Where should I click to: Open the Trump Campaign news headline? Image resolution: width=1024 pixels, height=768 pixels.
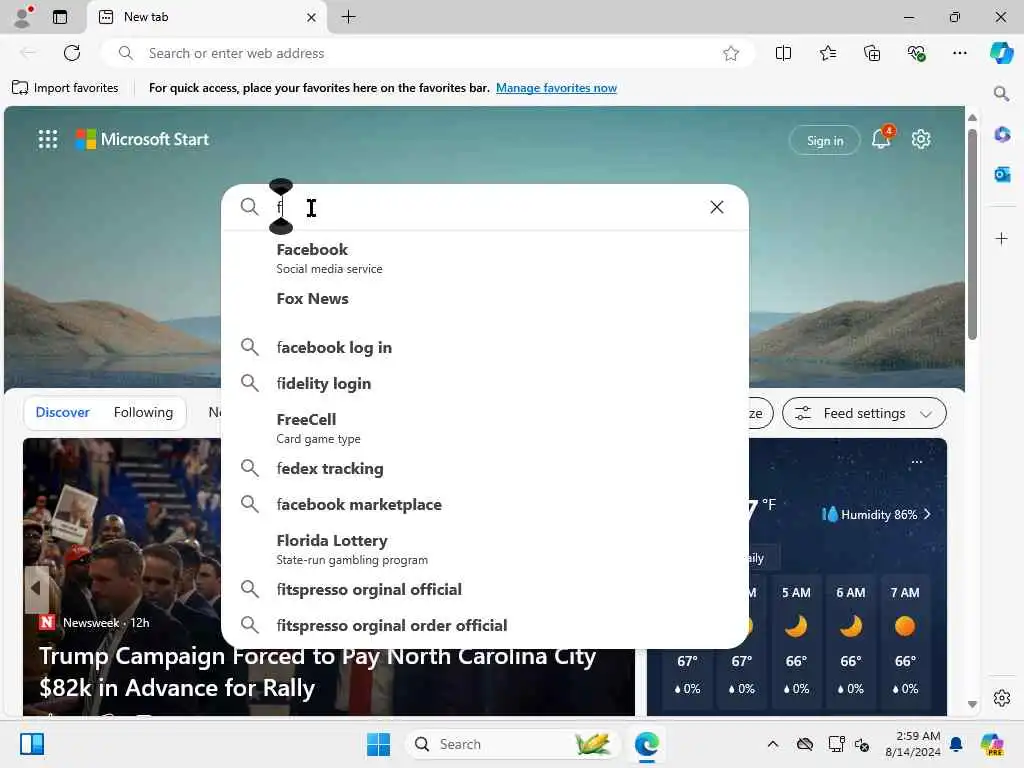[317, 671]
